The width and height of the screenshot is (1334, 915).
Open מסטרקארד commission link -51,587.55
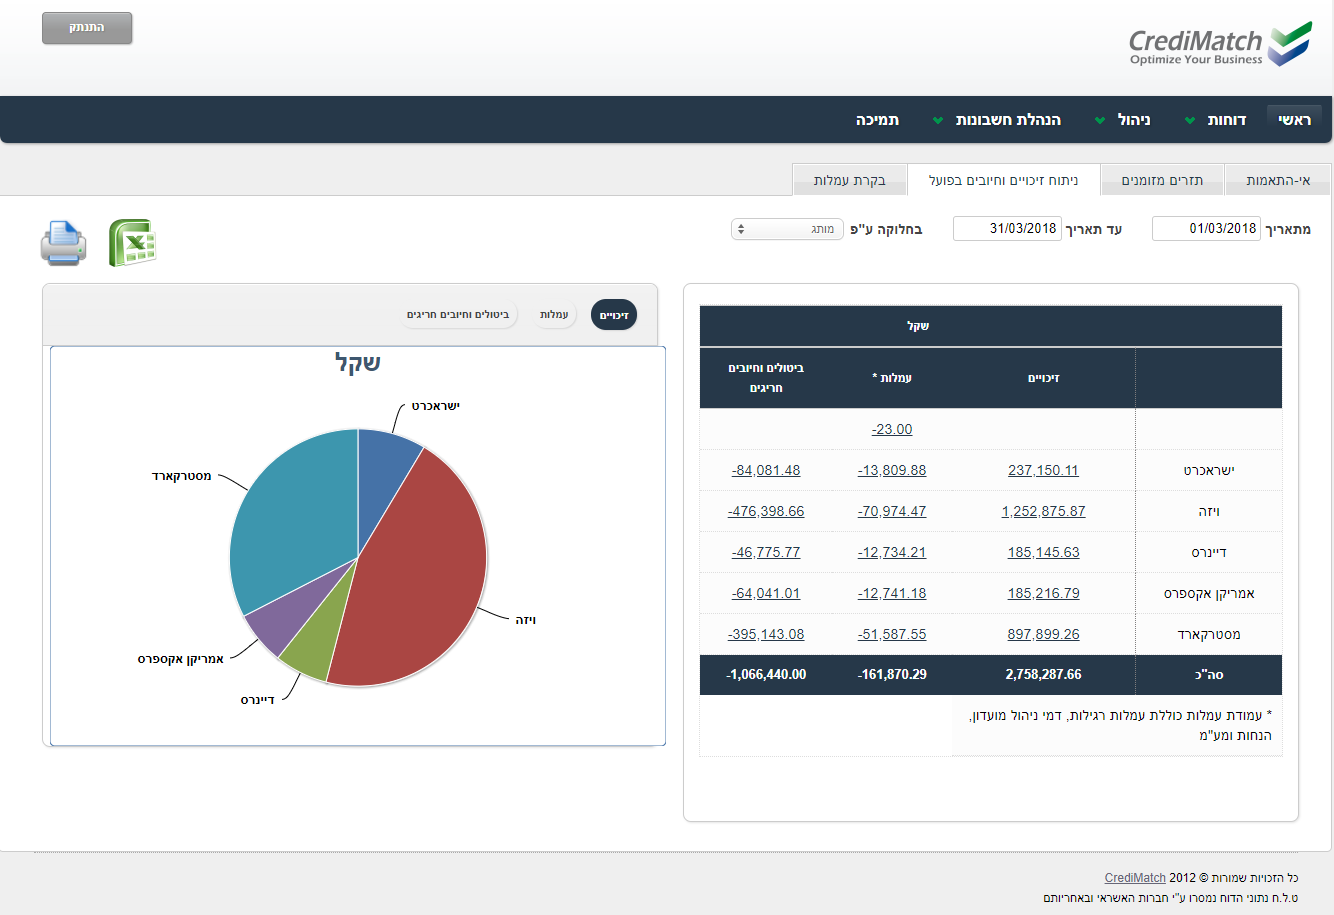(x=892, y=634)
